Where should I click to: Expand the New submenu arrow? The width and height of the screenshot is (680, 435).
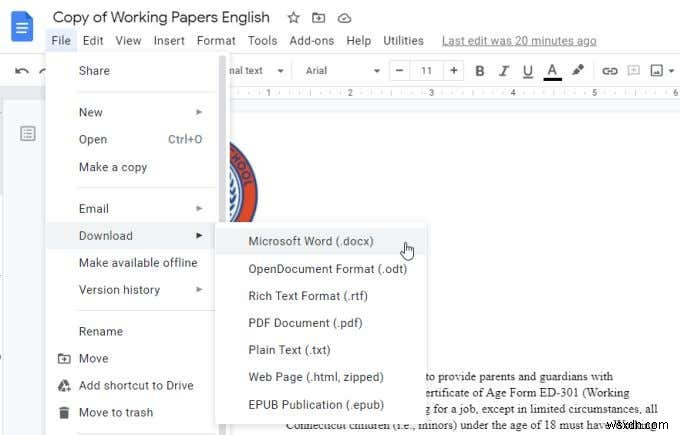pos(199,112)
